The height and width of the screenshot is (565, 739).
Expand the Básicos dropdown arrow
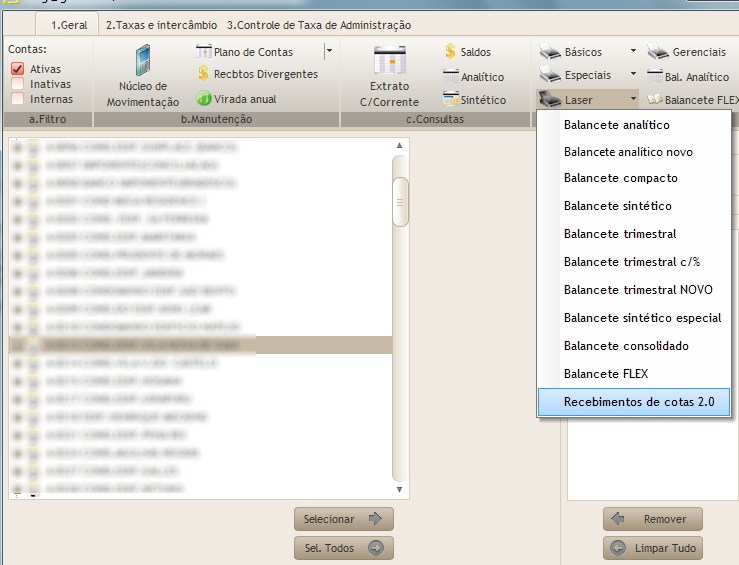point(632,52)
